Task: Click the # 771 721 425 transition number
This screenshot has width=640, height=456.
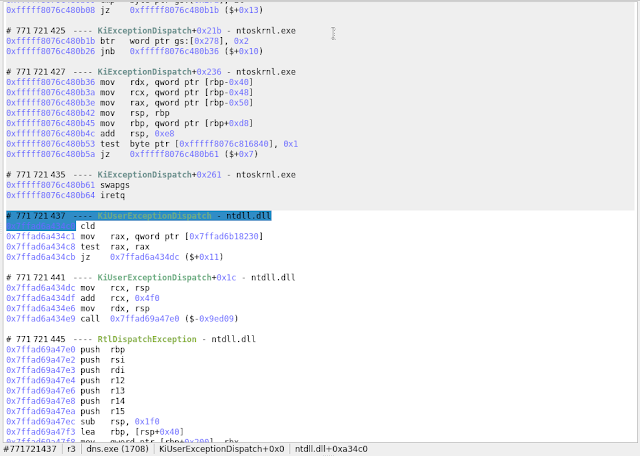Action: click(36, 31)
